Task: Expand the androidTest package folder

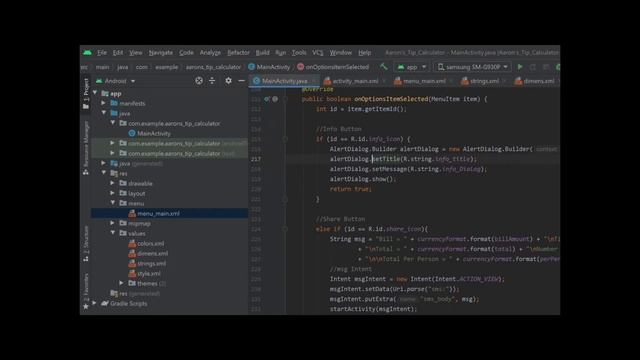Action: [x=112, y=143]
